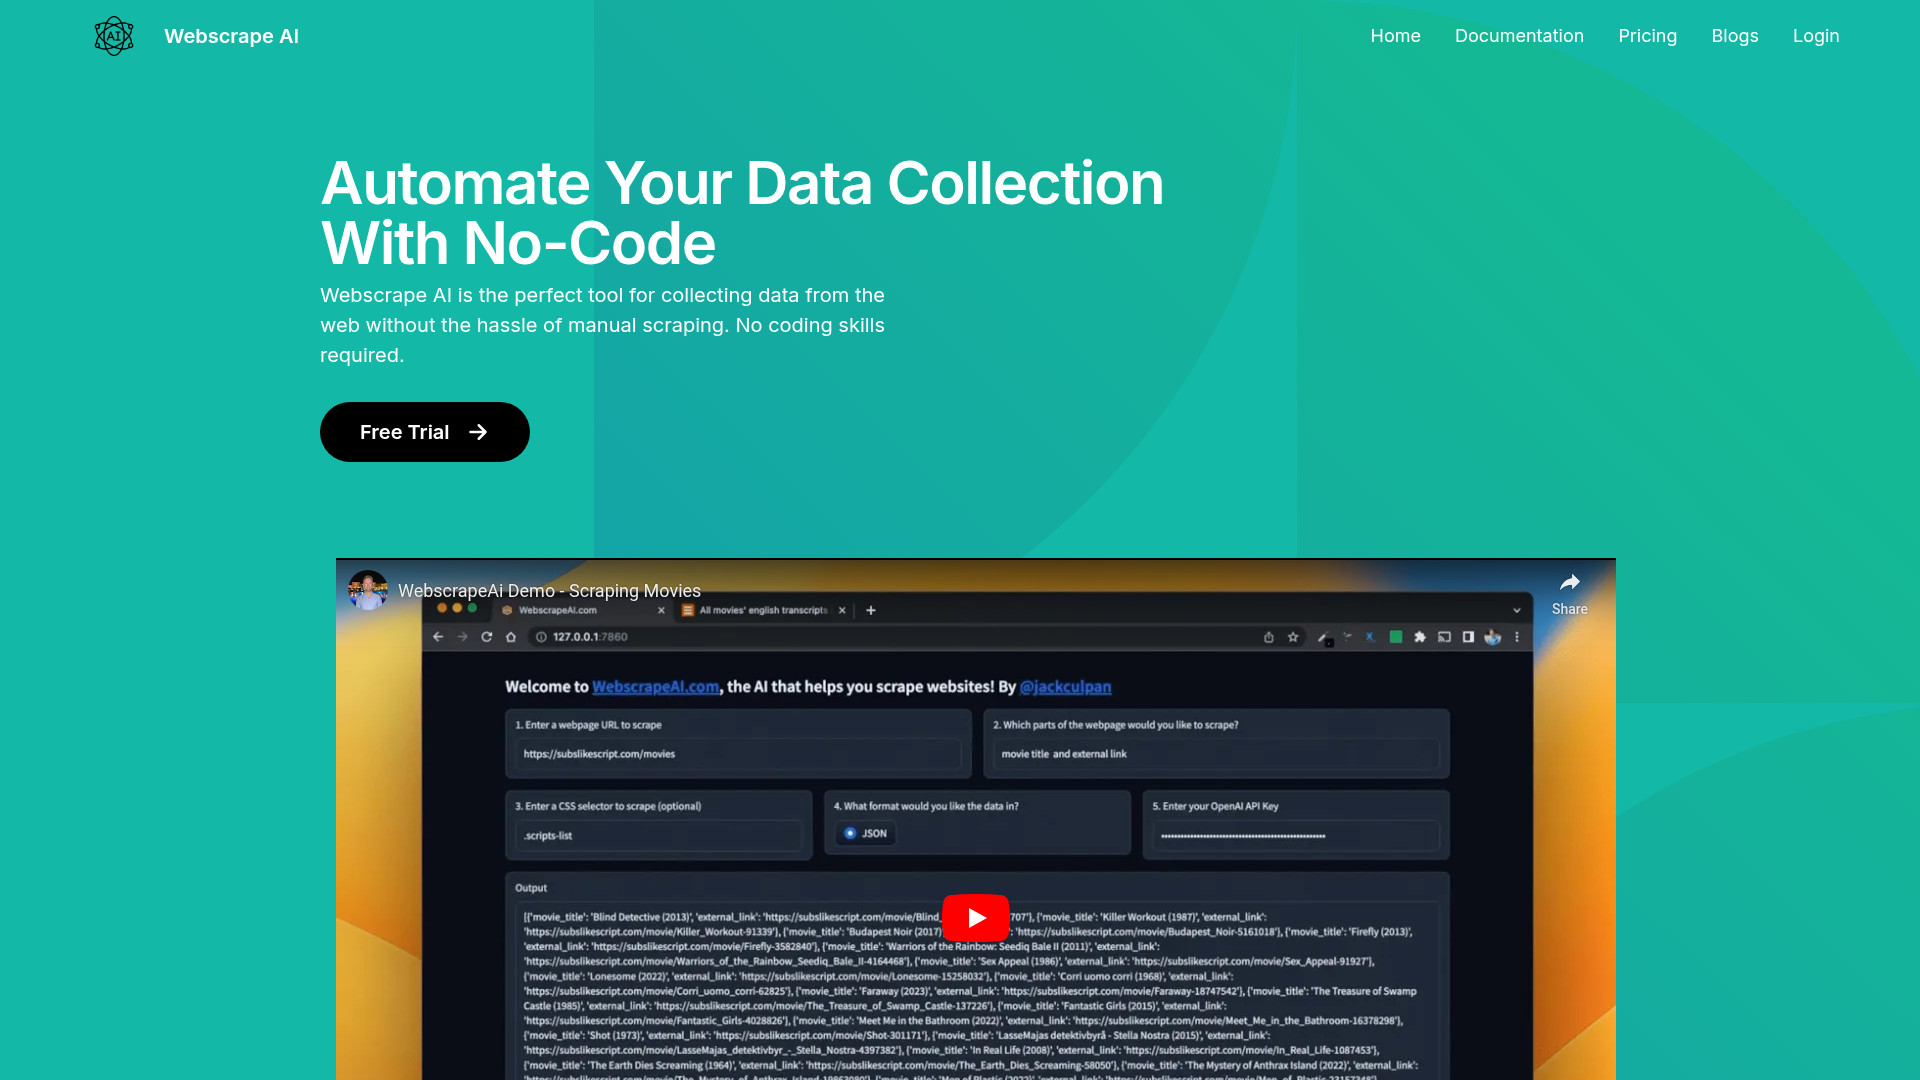This screenshot has width=1920, height=1080.
Task: Click the green extension square icon
Action: point(1396,637)
